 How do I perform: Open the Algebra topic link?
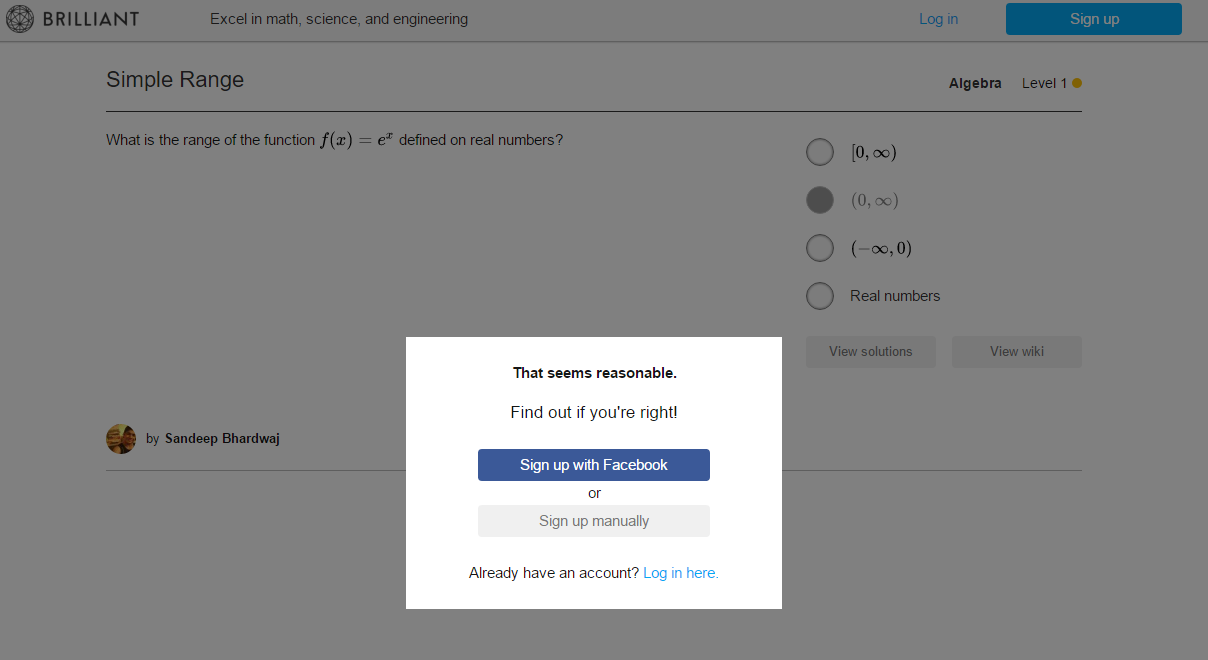975,83
